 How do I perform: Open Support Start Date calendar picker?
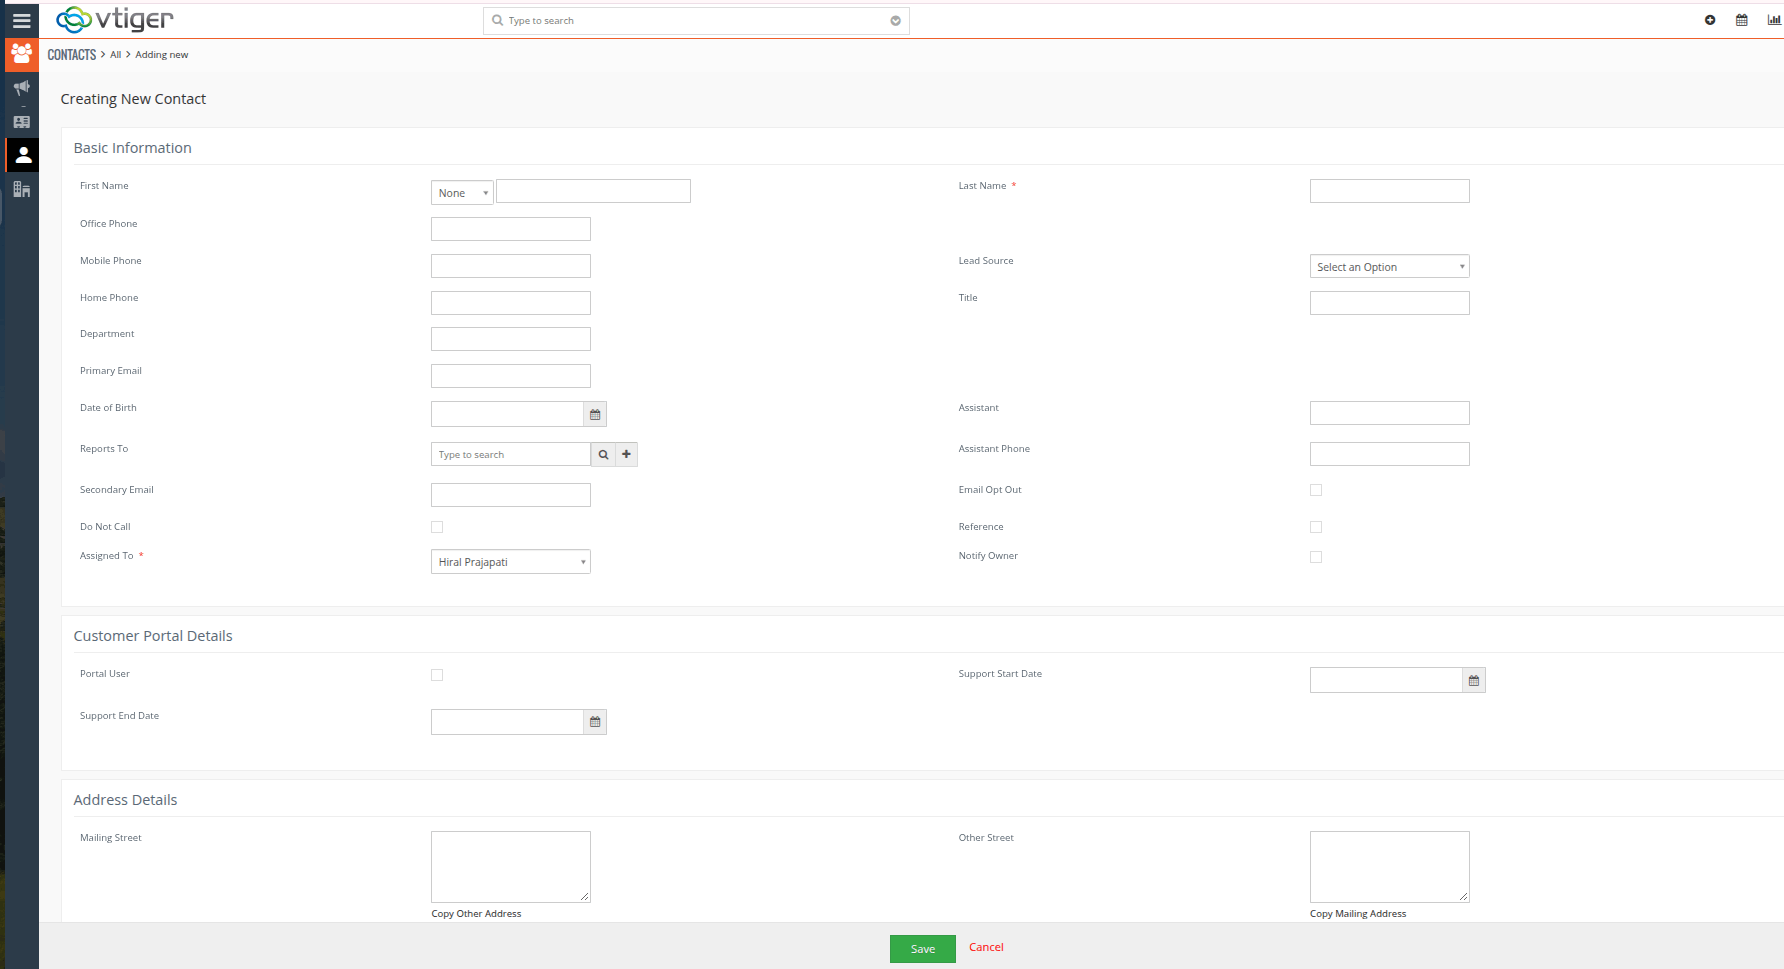1474,681
